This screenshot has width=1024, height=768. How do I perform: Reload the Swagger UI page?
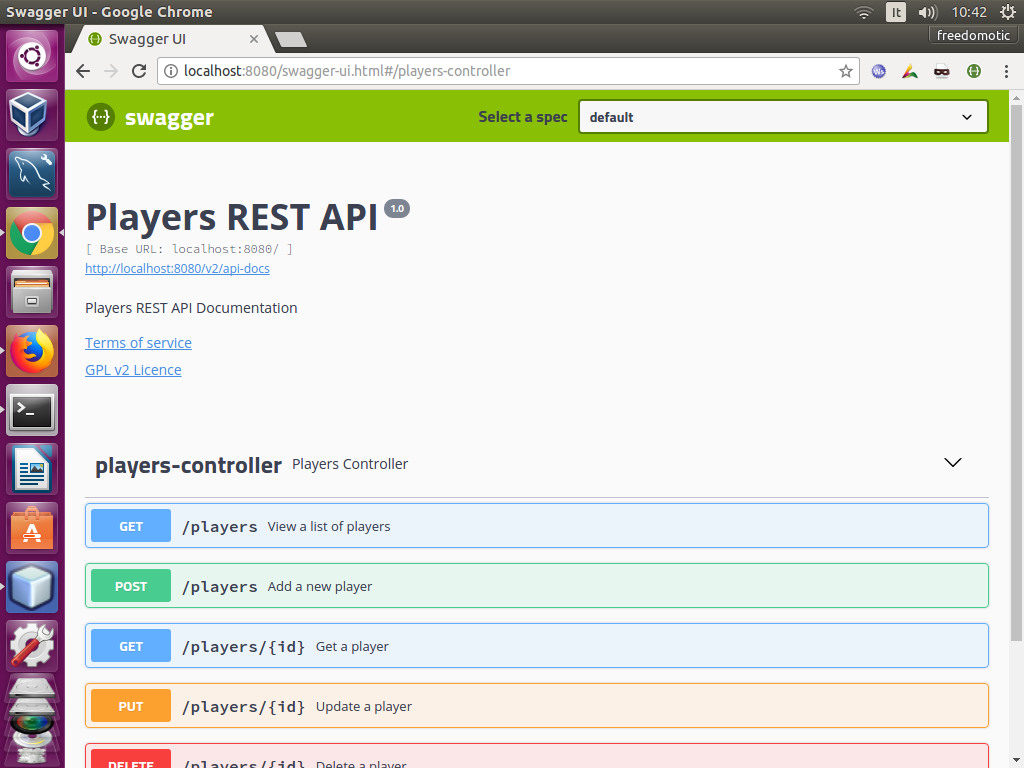[139, 71]
